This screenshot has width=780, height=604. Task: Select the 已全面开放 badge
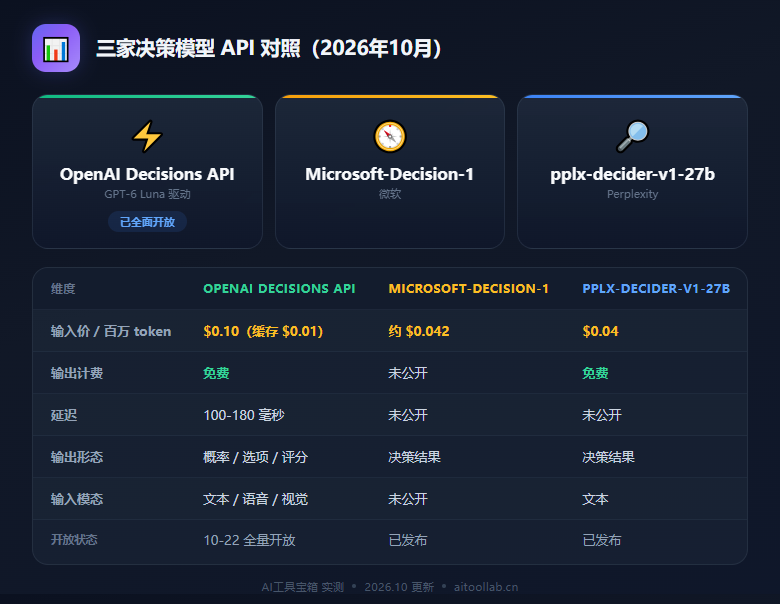tap(147, 222)
